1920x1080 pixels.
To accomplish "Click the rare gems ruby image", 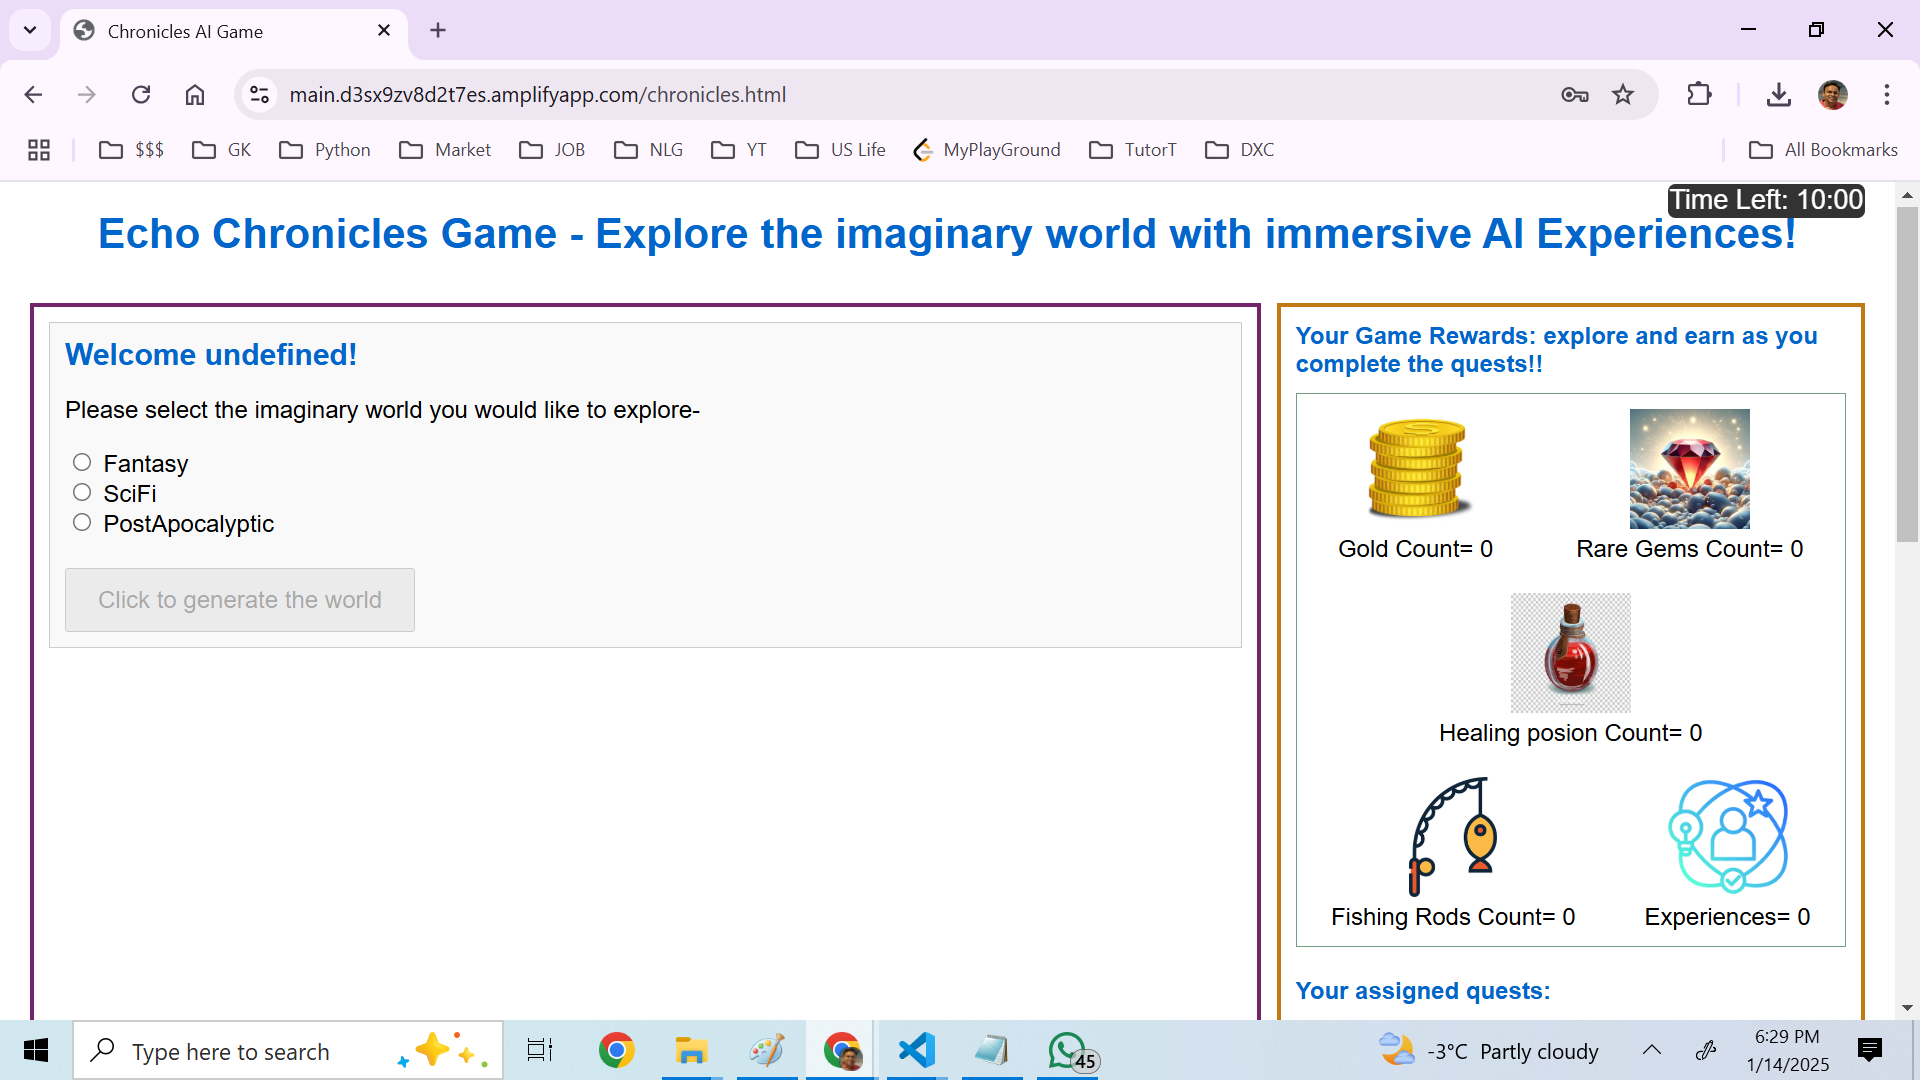I will coord(1689,468).
